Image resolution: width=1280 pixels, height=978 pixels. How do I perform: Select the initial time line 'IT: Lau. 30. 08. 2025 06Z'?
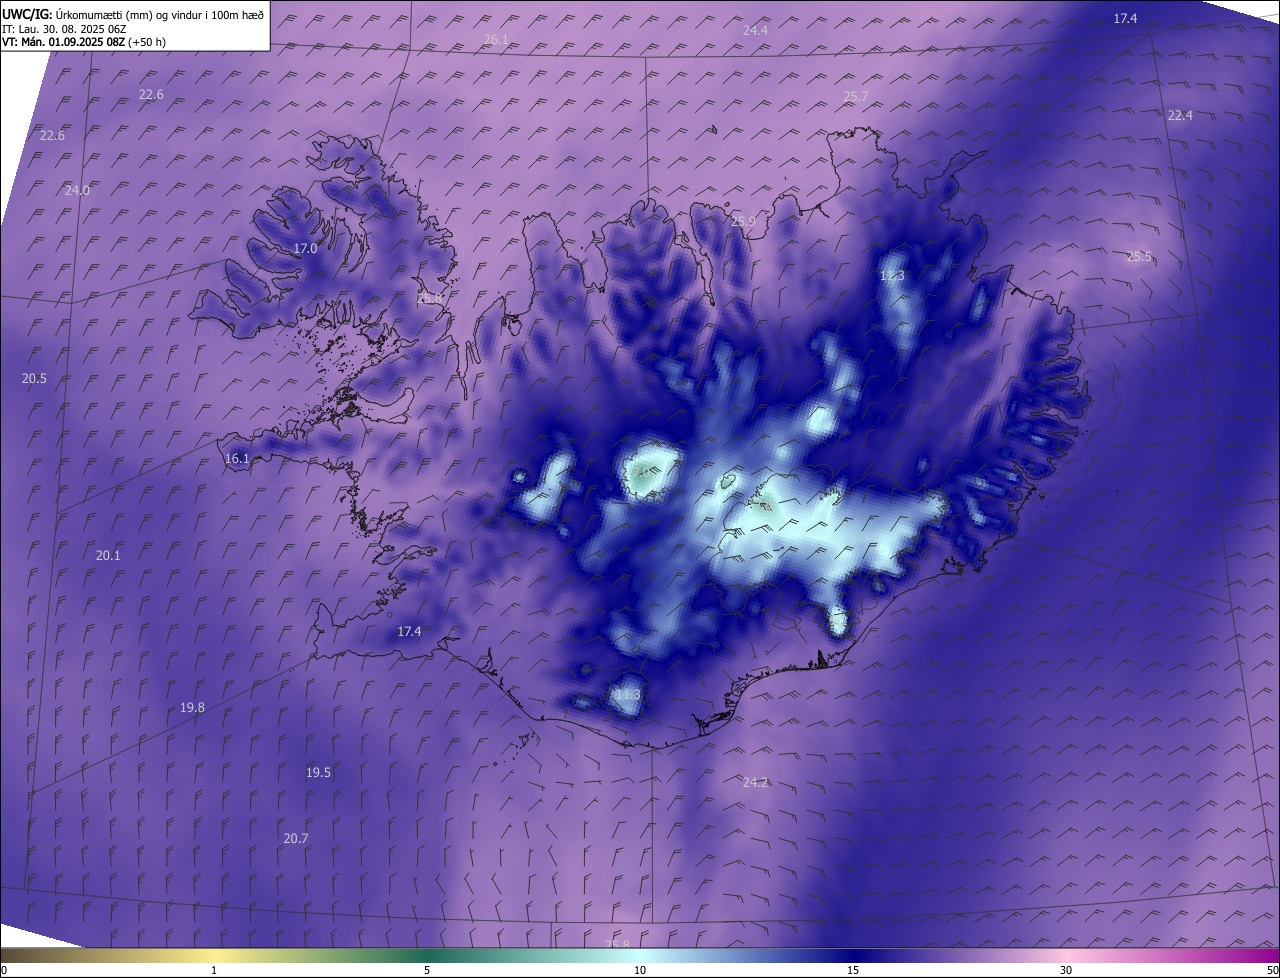coord(64,28)
